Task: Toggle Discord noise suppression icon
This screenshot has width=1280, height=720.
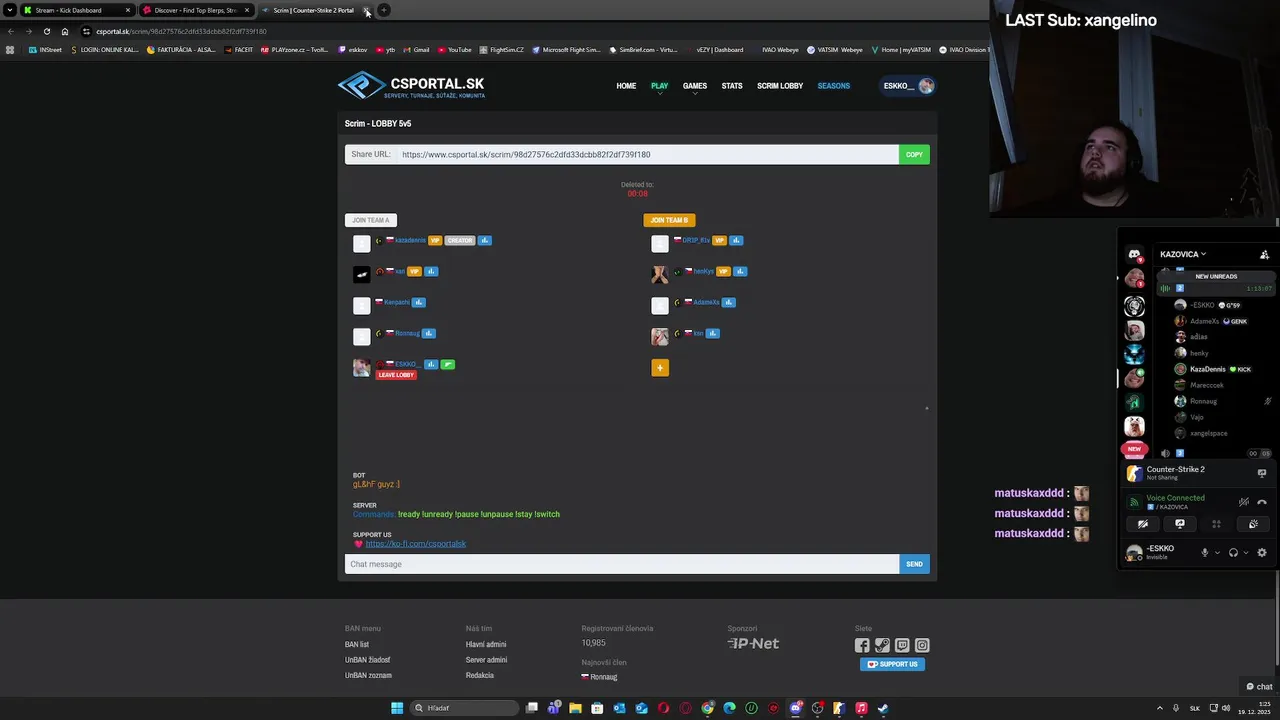Action: pos(1244,502)
